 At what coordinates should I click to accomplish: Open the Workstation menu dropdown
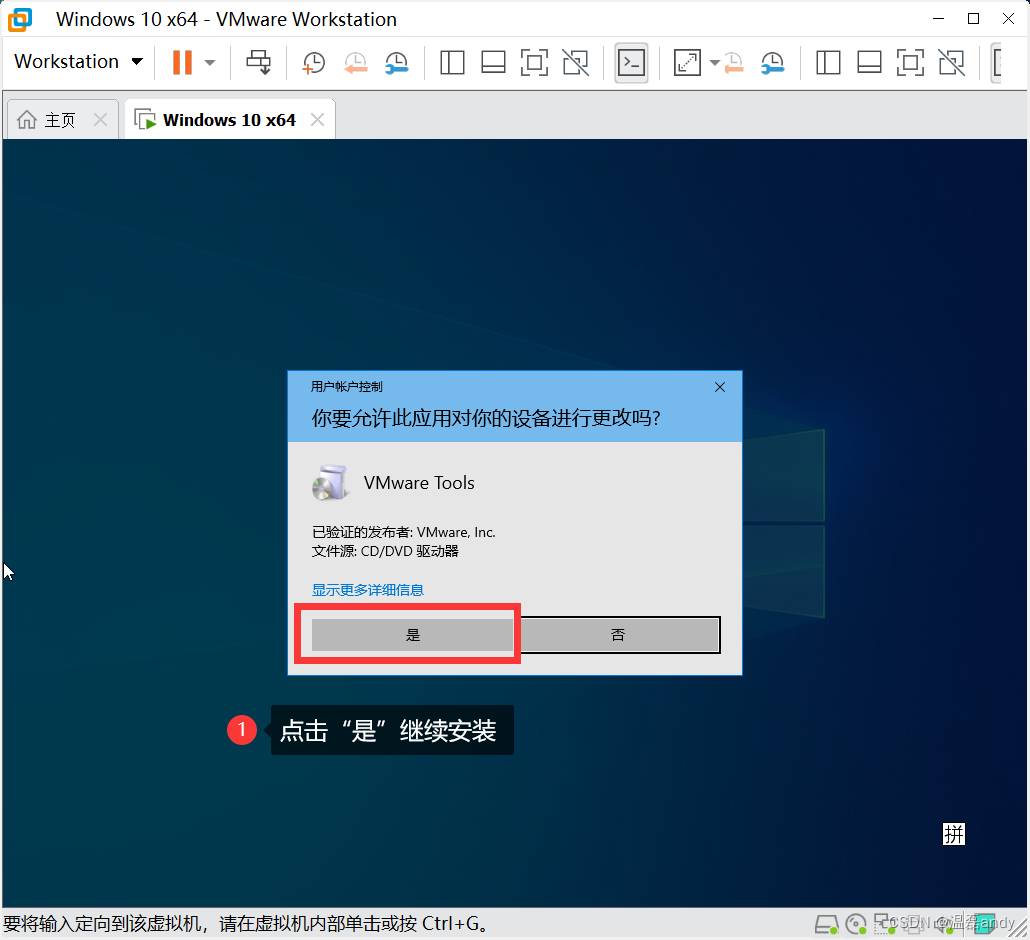click(x=79, y=62)
